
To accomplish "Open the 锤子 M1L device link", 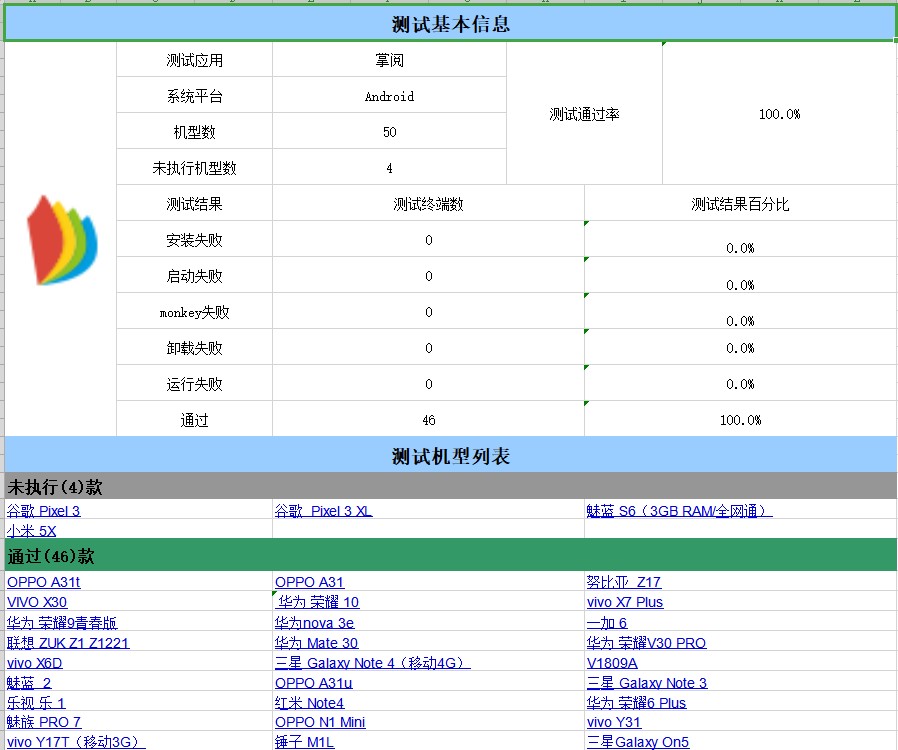I will (x=303, y=742).
